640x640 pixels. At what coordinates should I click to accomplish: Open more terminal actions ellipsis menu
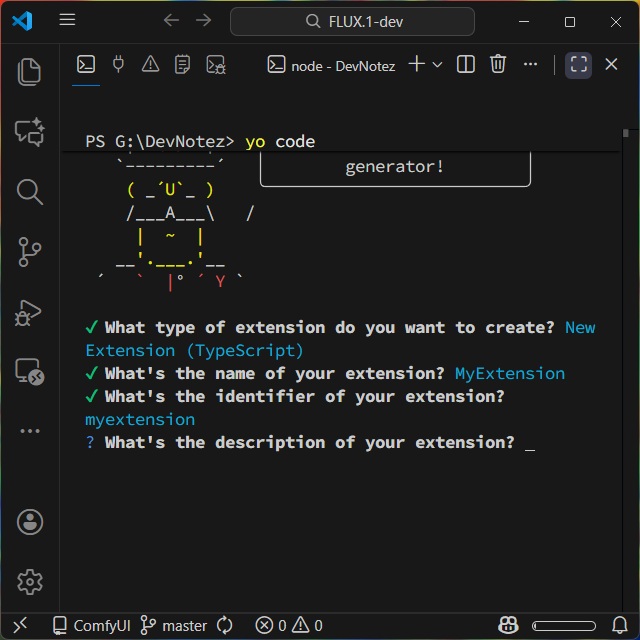click(x=530, y=65)
